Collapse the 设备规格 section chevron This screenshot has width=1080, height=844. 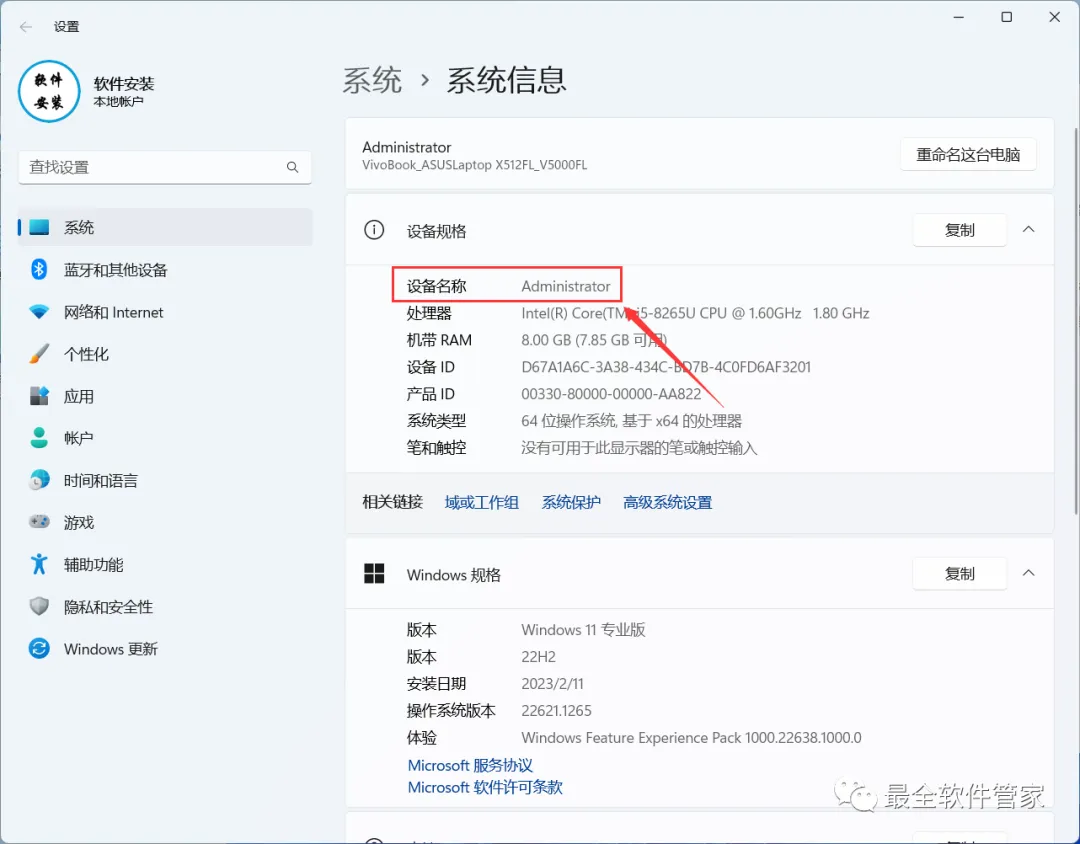[1028, 229]
